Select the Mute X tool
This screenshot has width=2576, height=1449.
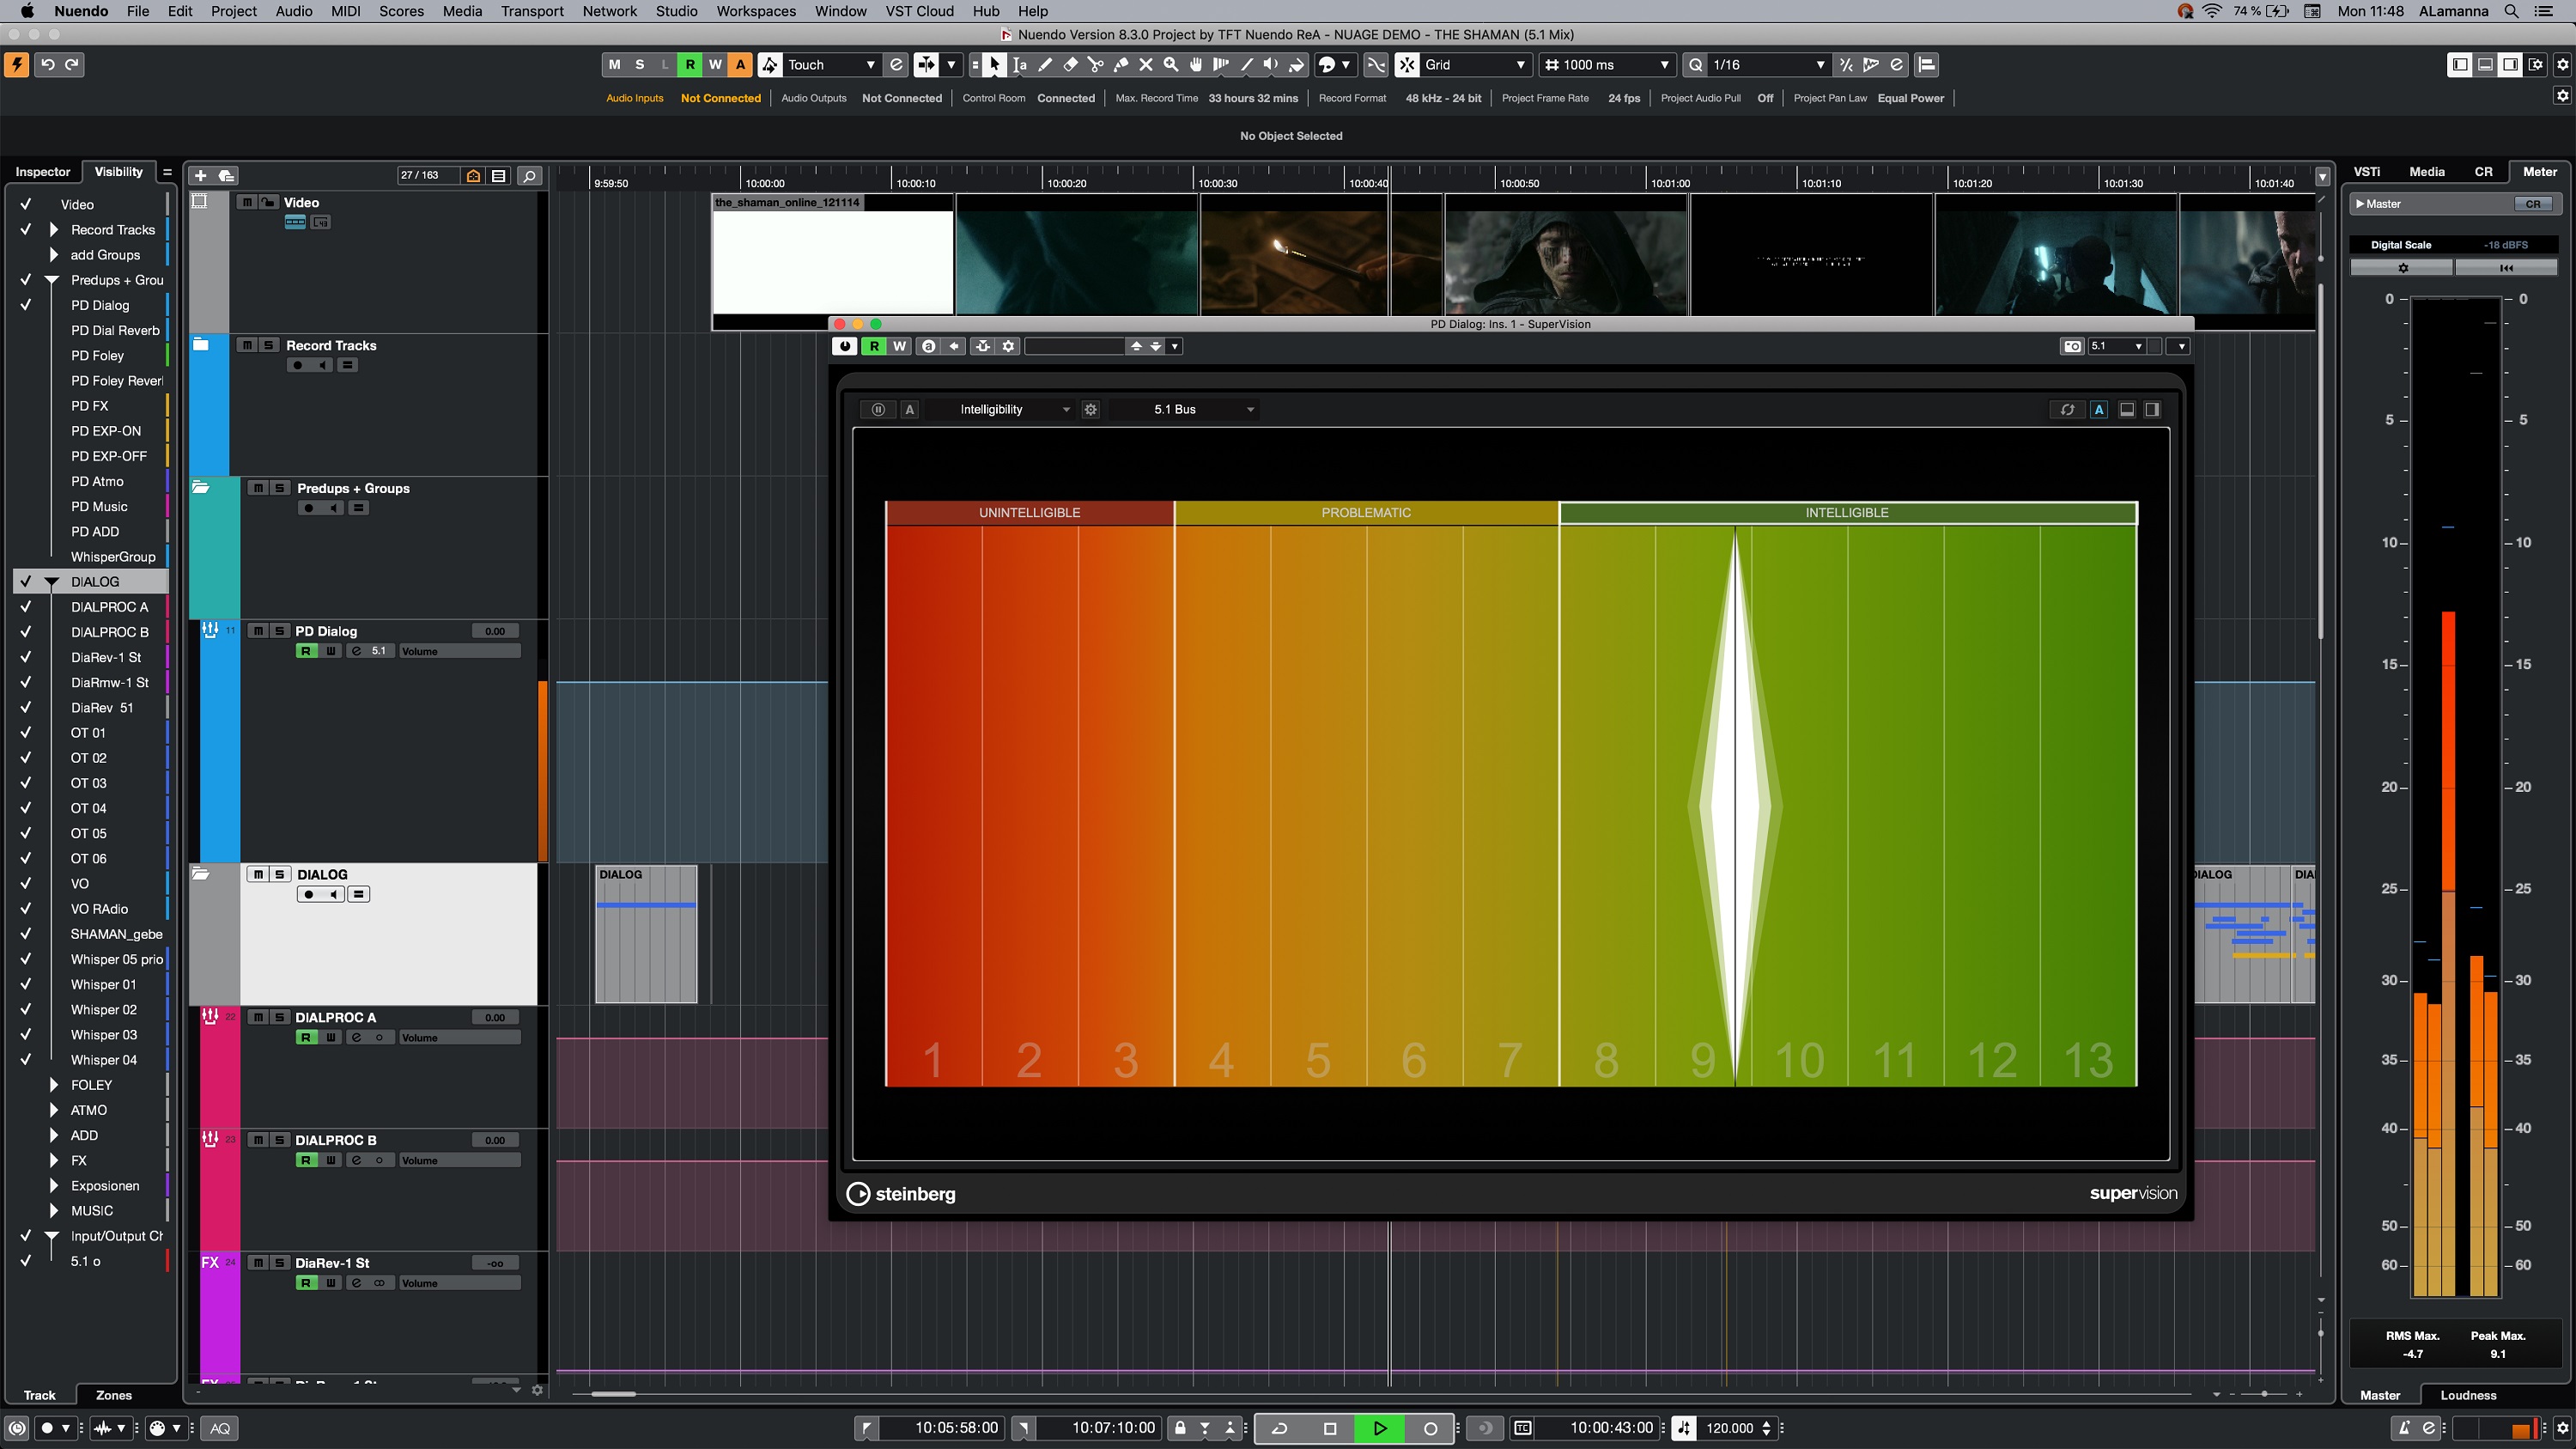click(1146, 65)
